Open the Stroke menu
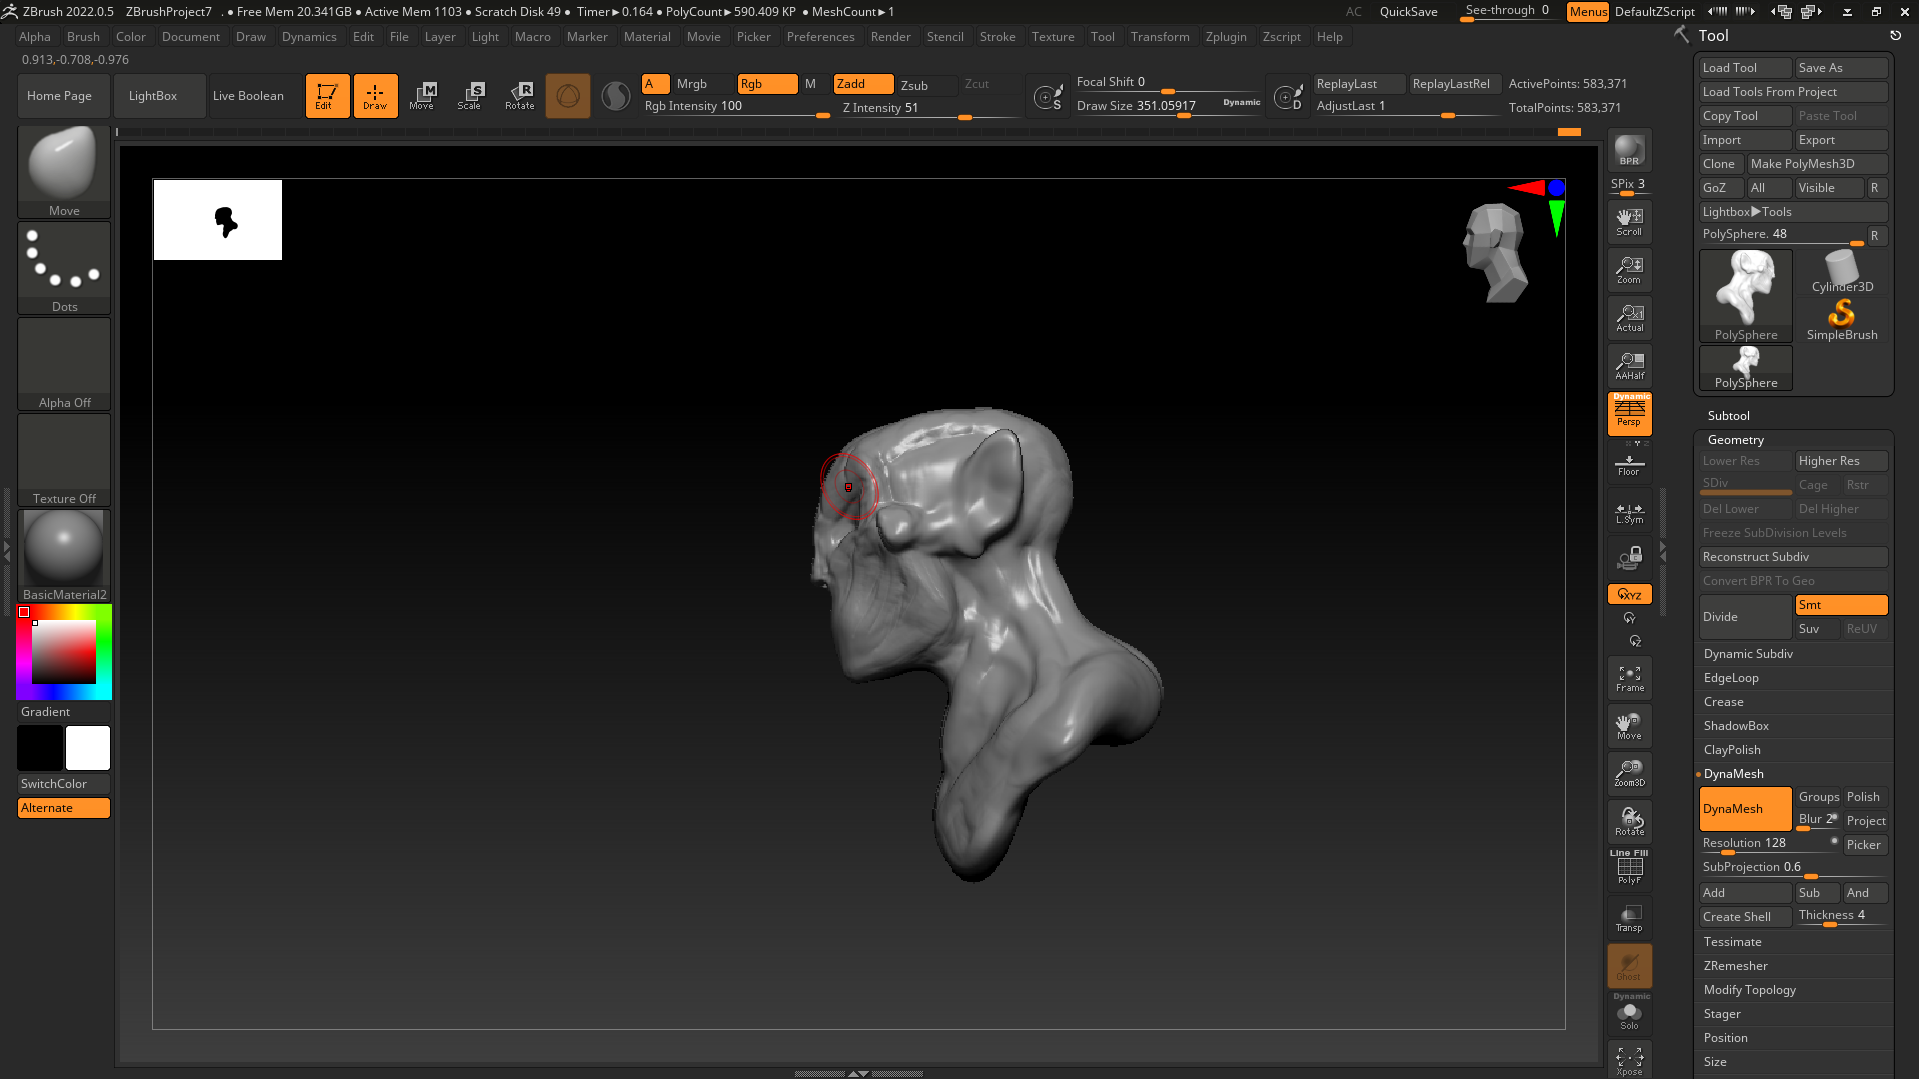The image size is (1919, 1079). (996, 37)
